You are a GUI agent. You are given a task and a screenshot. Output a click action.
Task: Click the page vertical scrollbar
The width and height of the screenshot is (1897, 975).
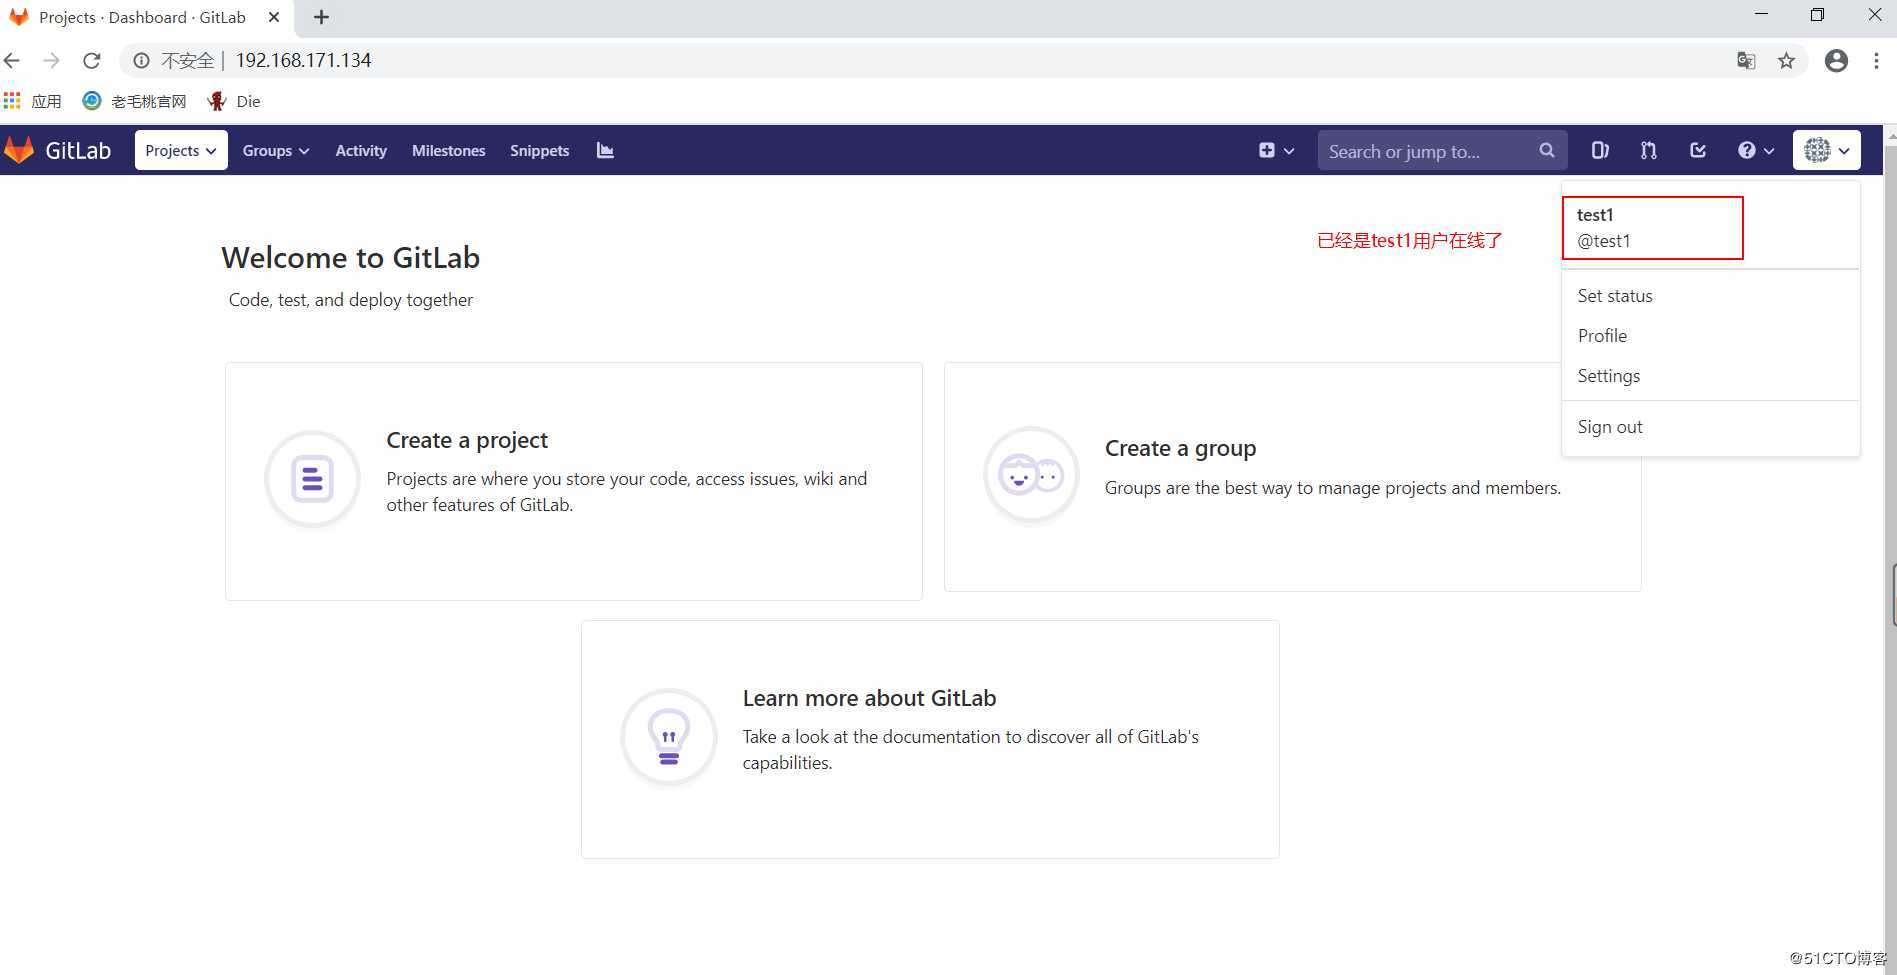(1890, 550)
